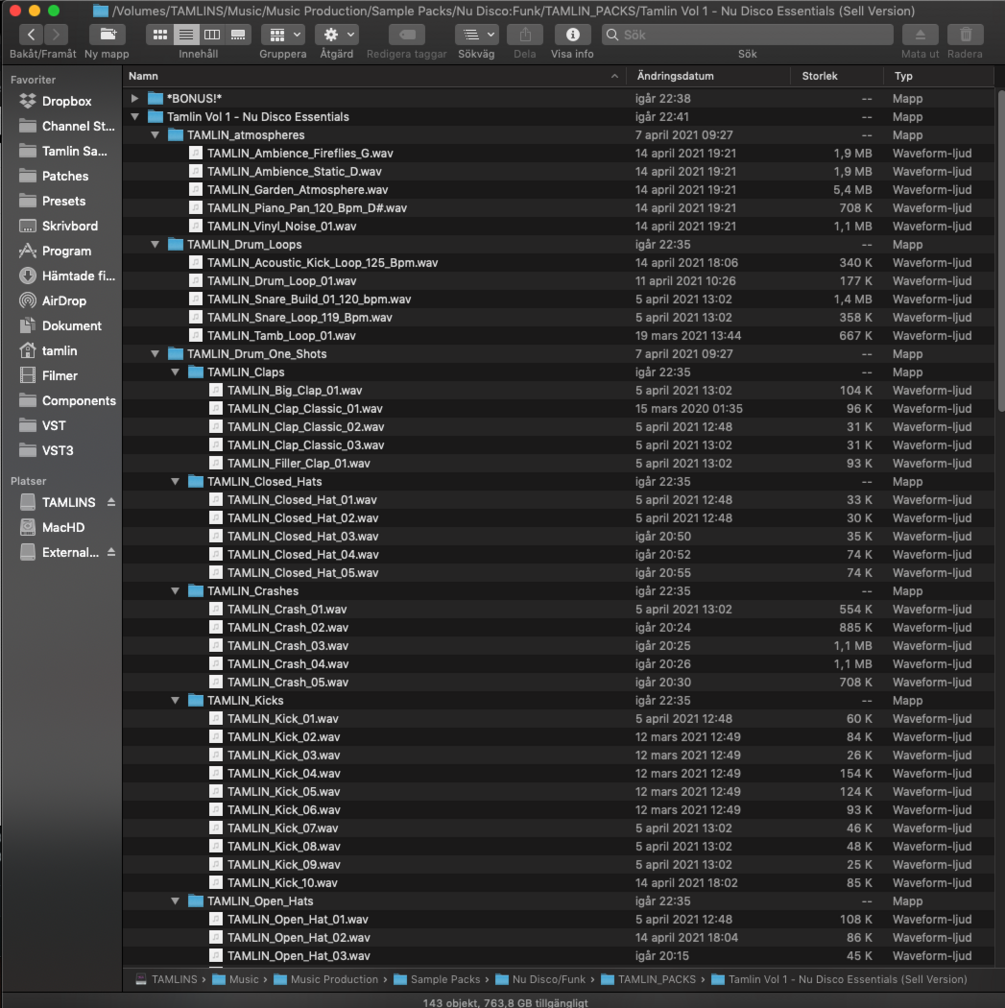Expand the *BONUS!* folder
This screenshot has width=1005, height=1008.
point(134,98)
